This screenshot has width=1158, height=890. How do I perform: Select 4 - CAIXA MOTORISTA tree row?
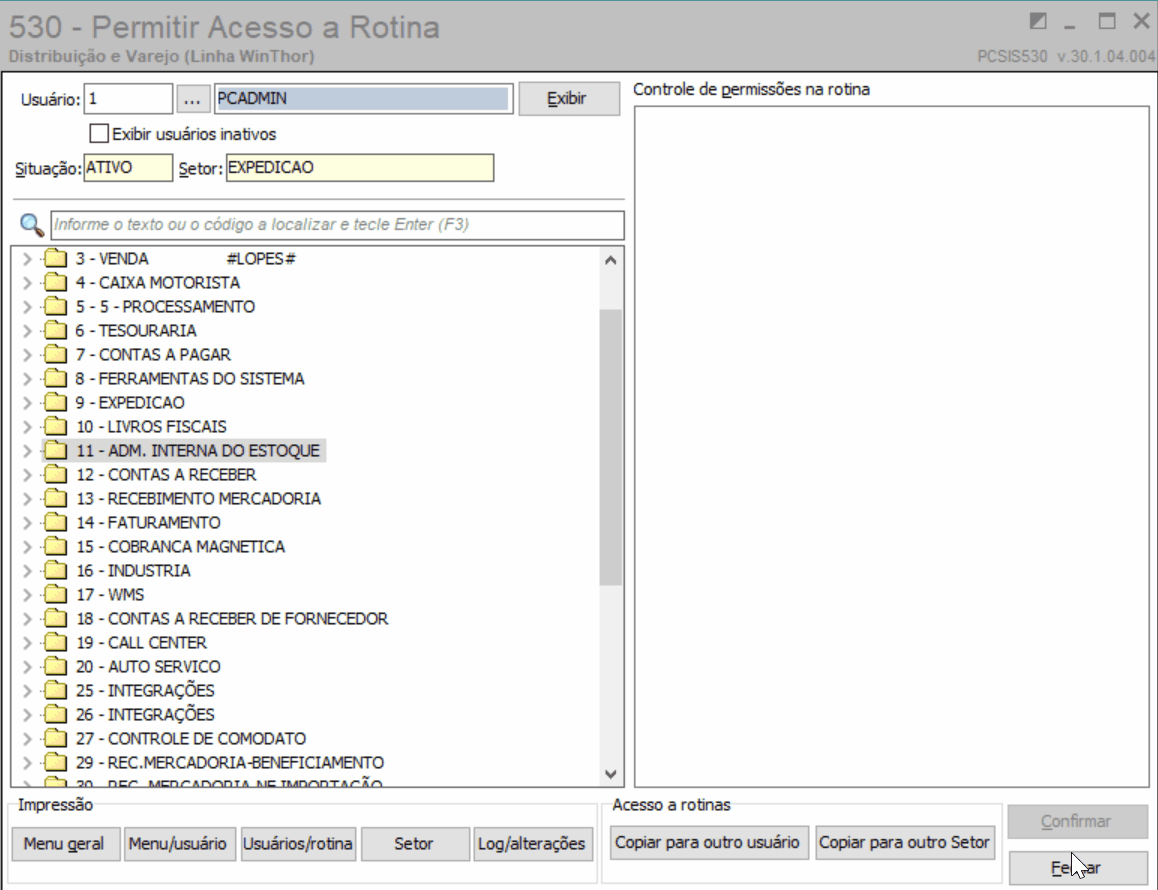pyautogui.click(x=158, y=283)
